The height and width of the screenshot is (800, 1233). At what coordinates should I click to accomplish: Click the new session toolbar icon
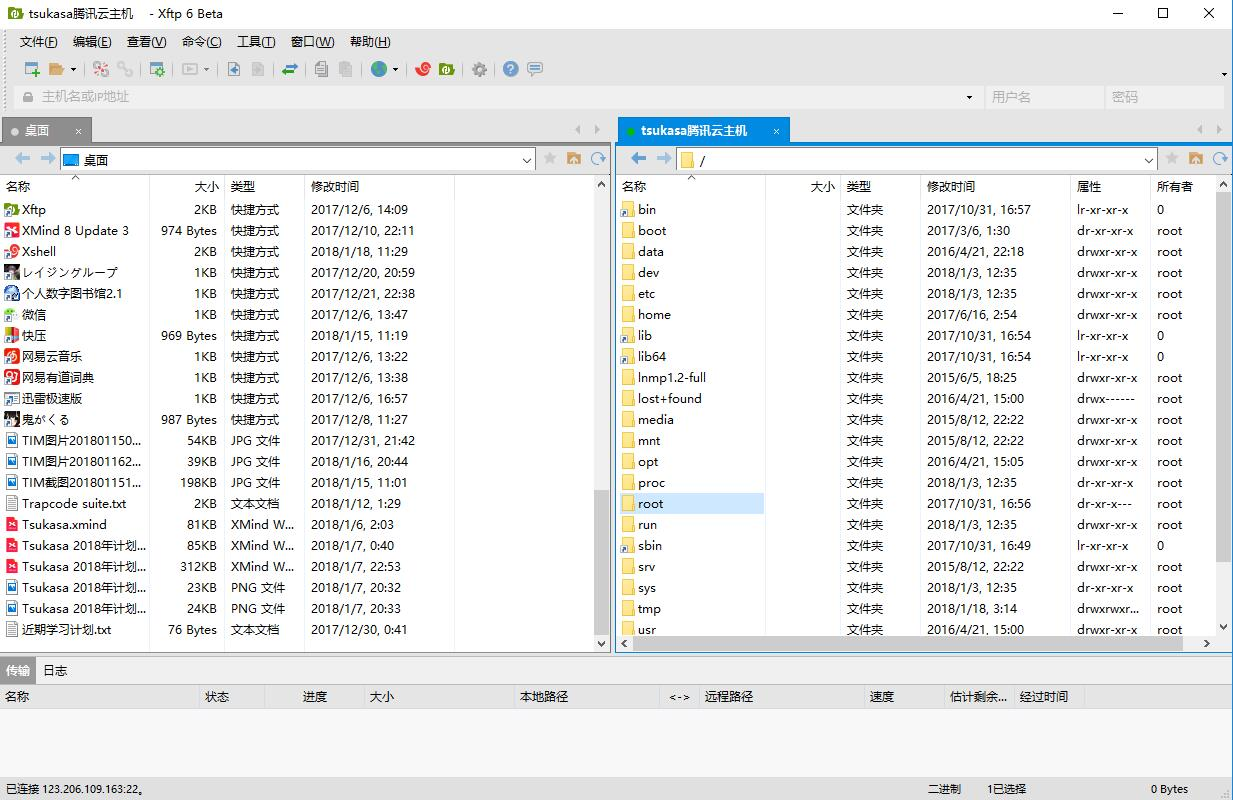(32, 69)
